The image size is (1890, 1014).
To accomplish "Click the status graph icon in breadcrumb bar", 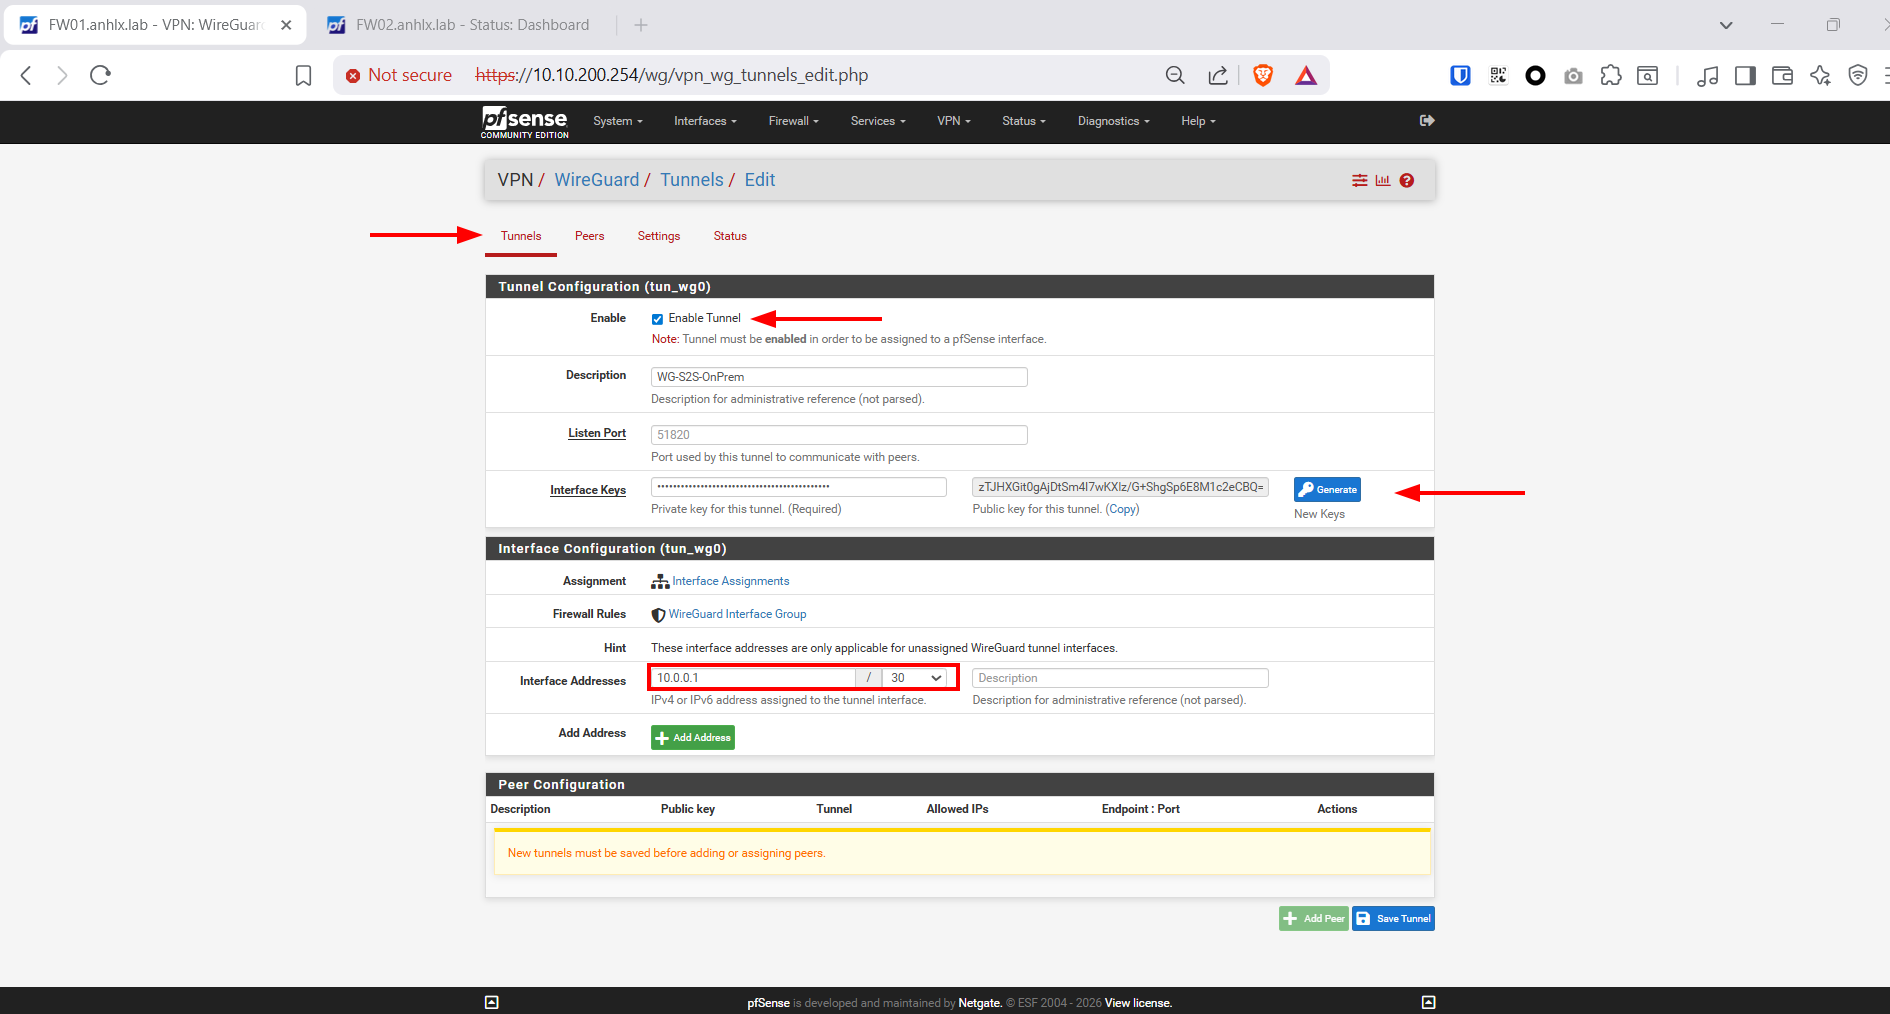I will pos(1383,181).
